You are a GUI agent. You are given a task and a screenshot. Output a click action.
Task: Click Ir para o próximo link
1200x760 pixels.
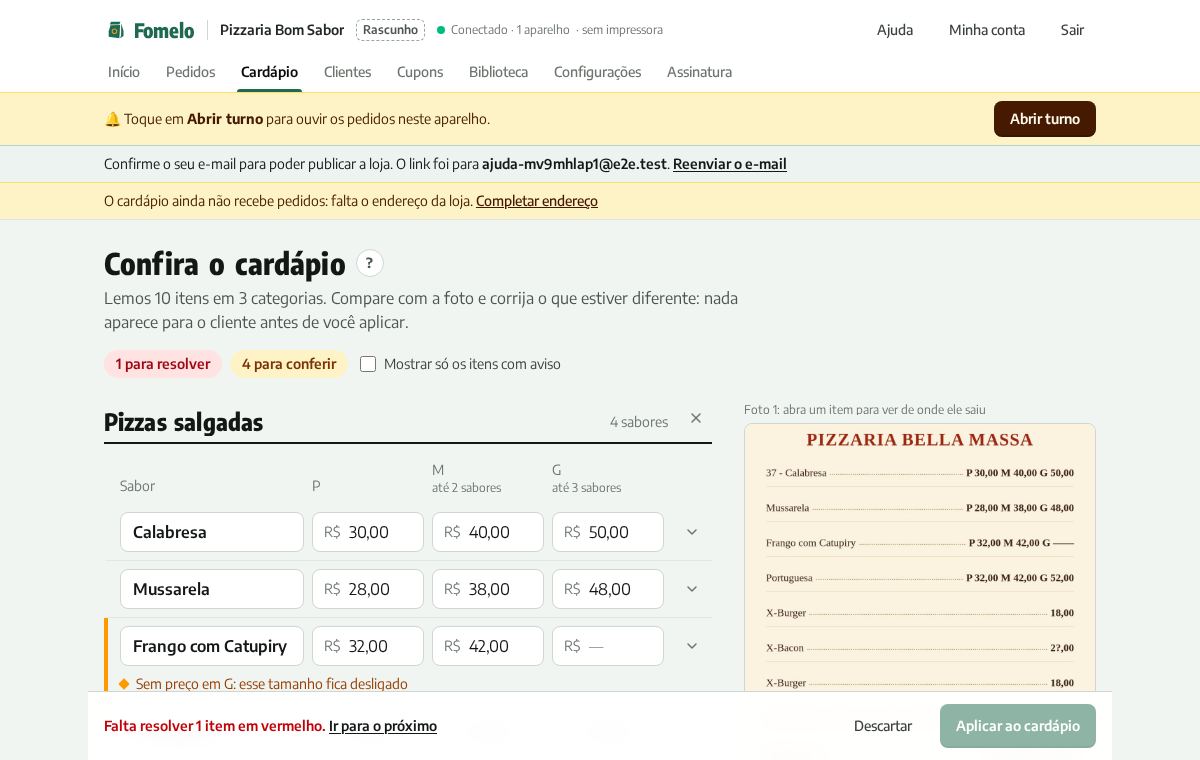tap(383, 726)
